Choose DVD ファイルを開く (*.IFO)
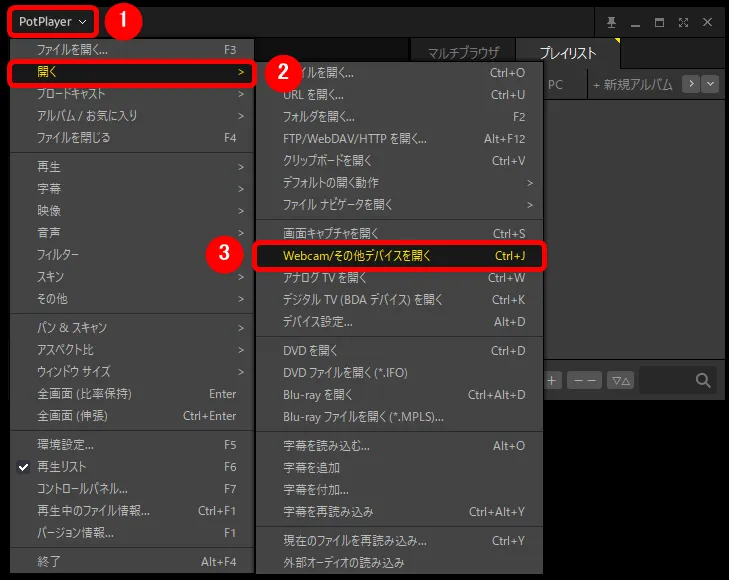729x580 pixels. click(x=399, y=373)
